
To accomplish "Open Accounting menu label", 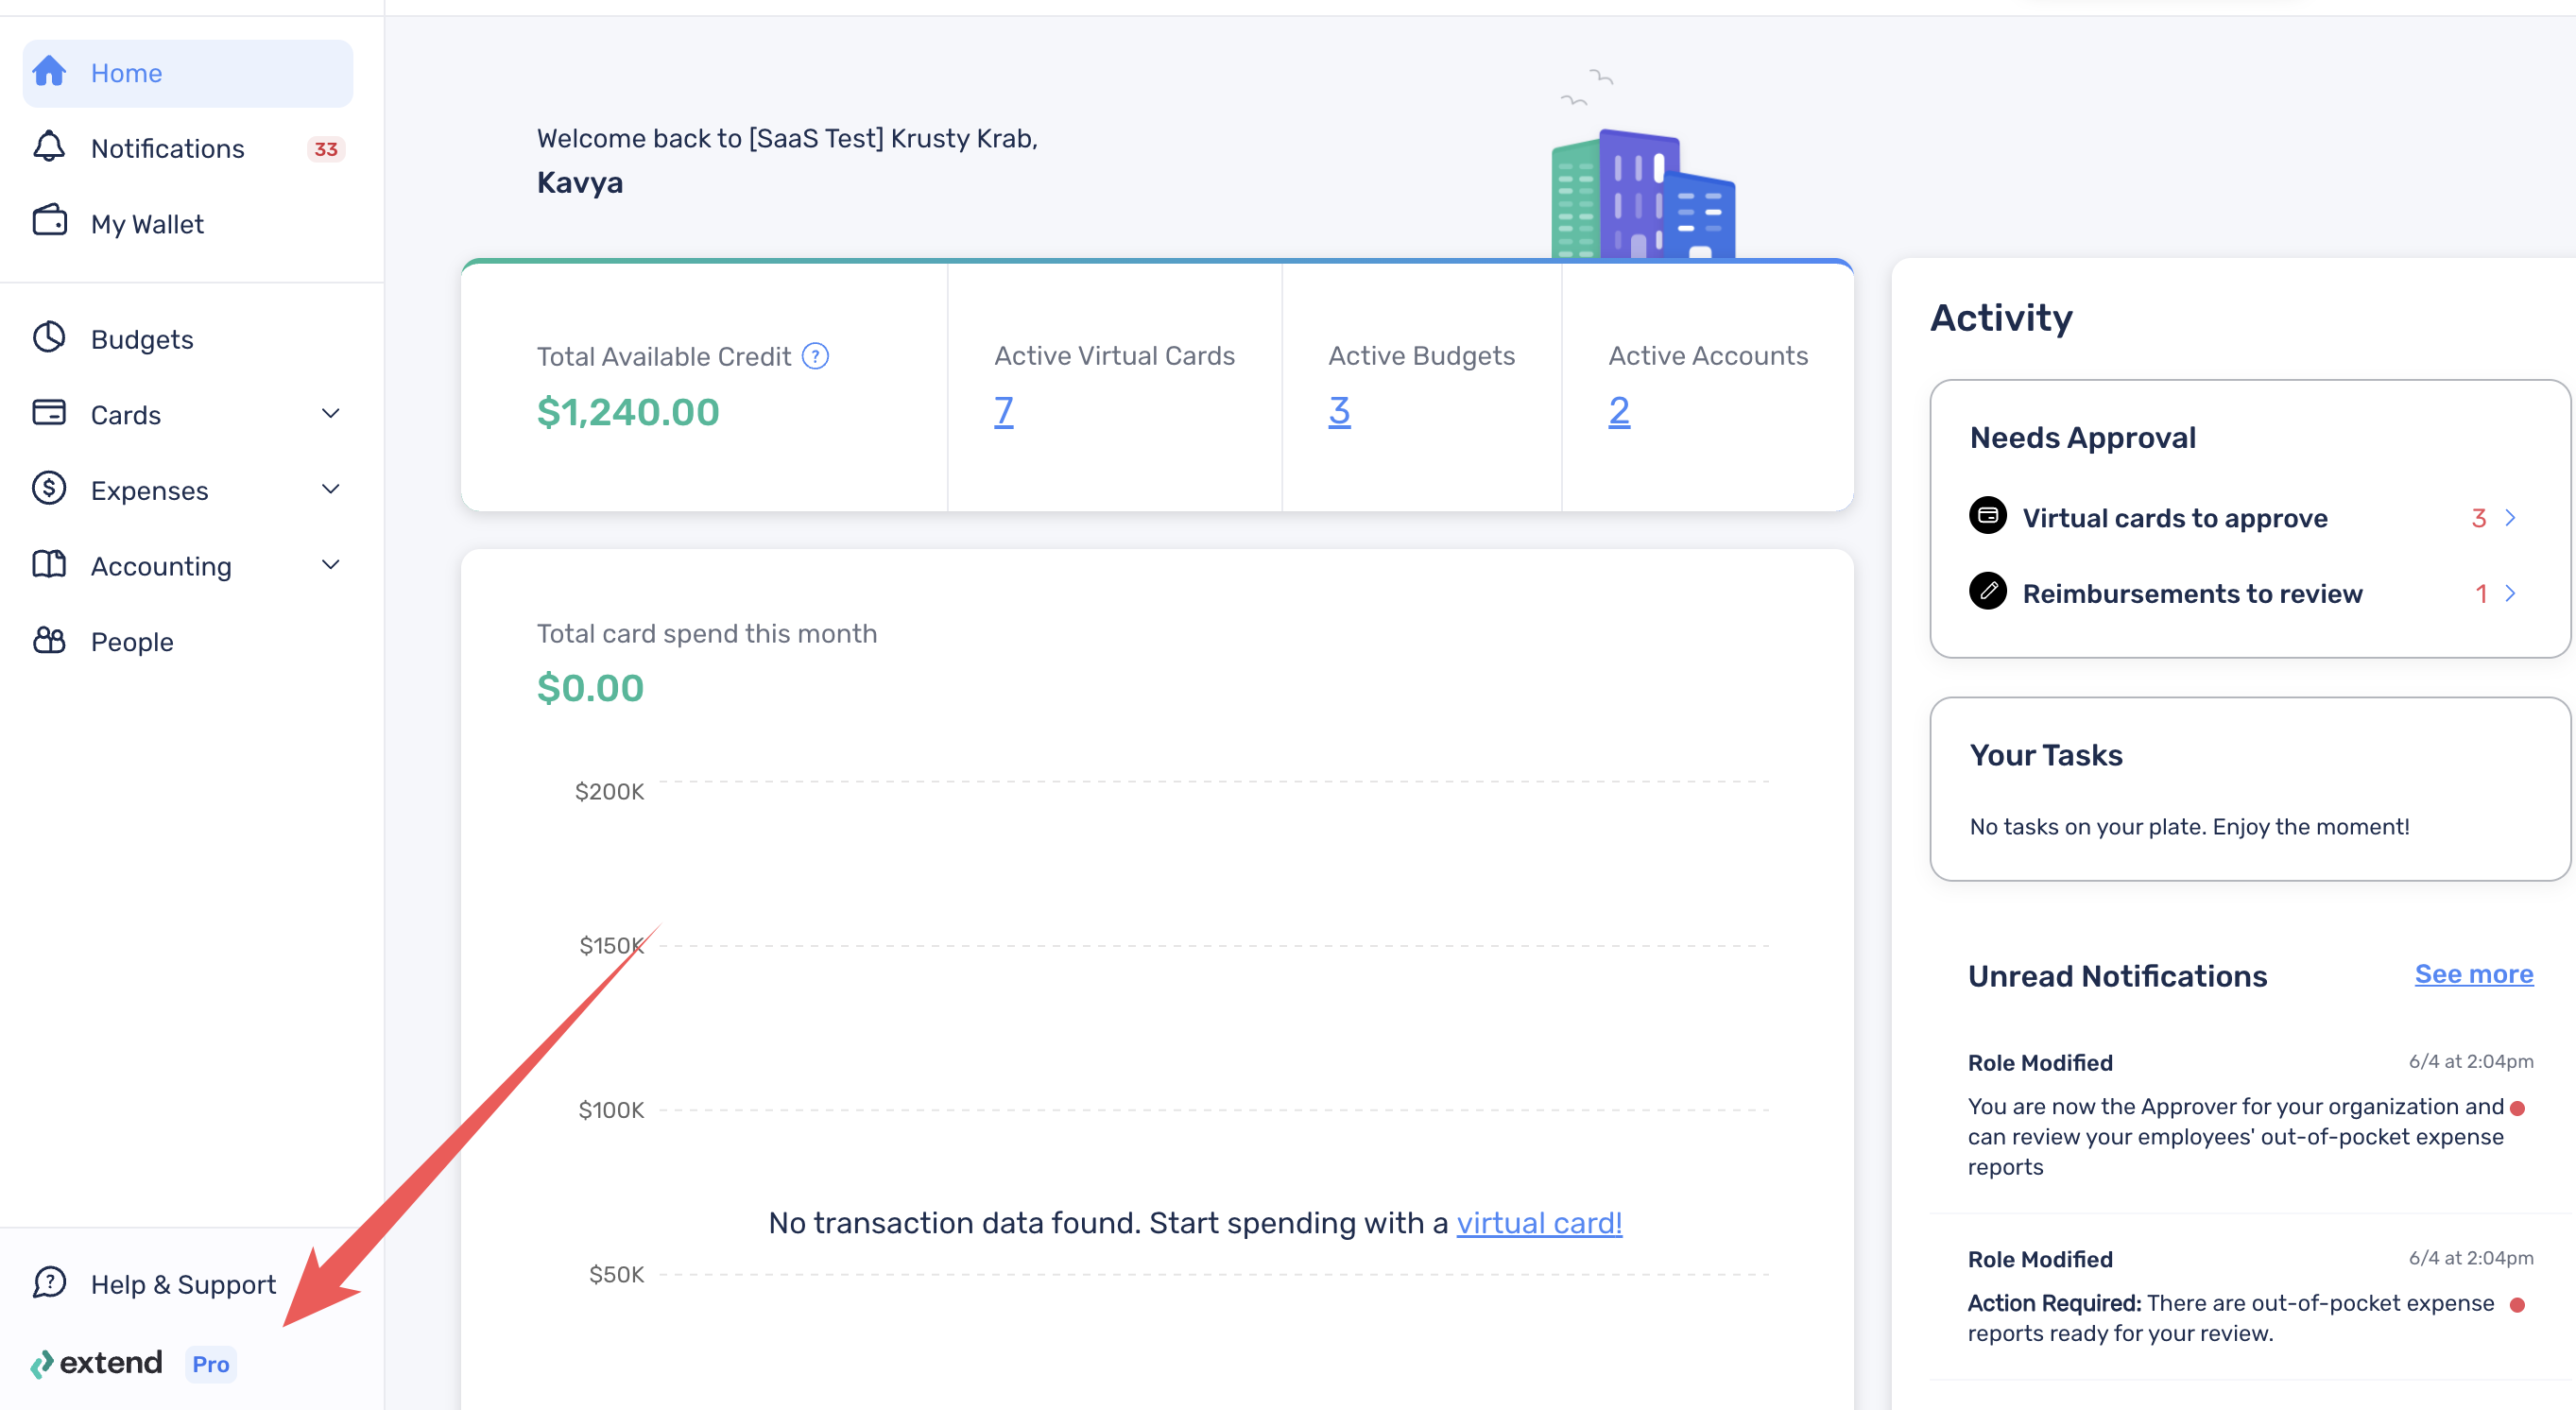I will [161, 566].
